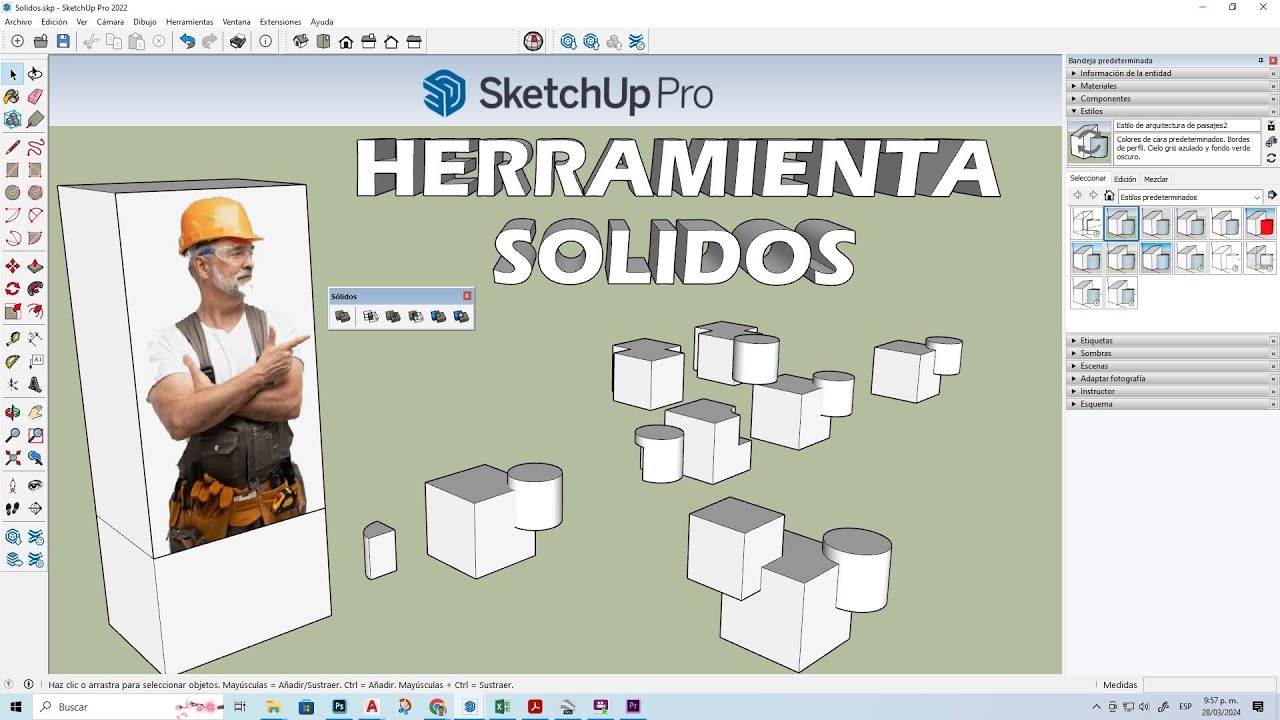Select the Seleccionar styles tab
The height and width of the screenshot is (720, 1280).
tap(1088, 179)
